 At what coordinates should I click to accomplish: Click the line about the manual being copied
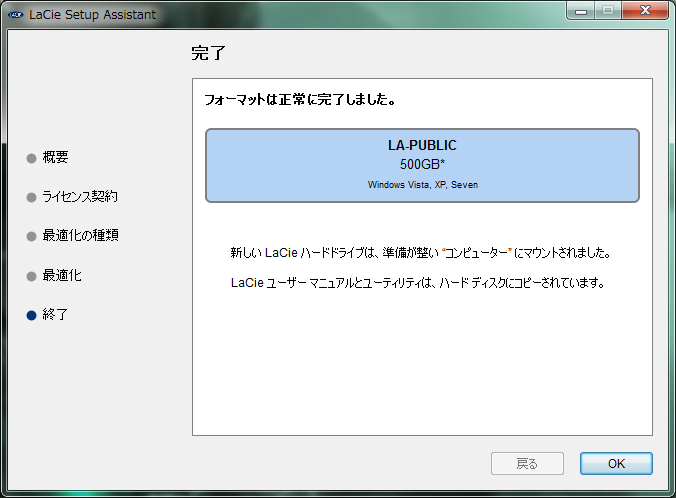pos(417,283)
